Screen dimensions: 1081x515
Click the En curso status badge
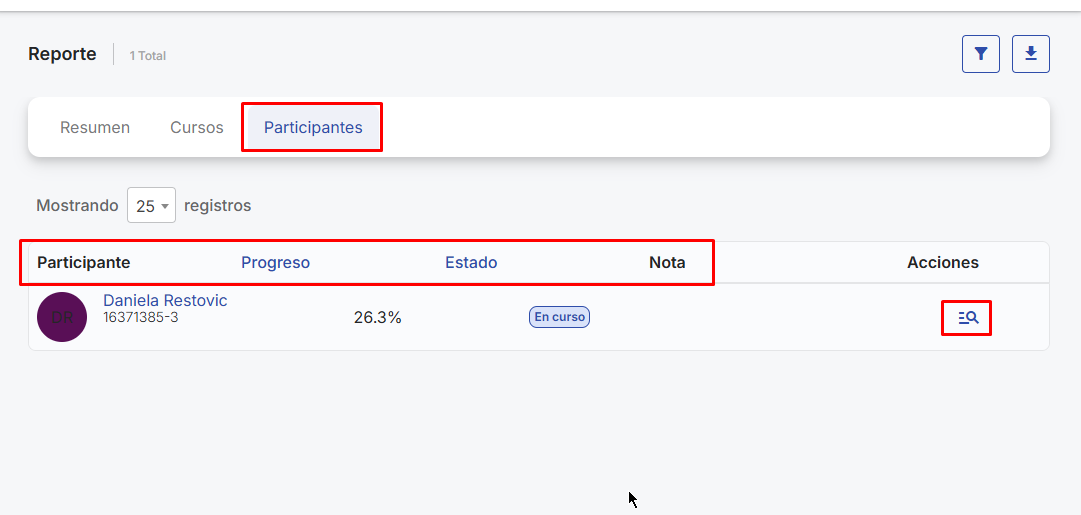point(559,317)
